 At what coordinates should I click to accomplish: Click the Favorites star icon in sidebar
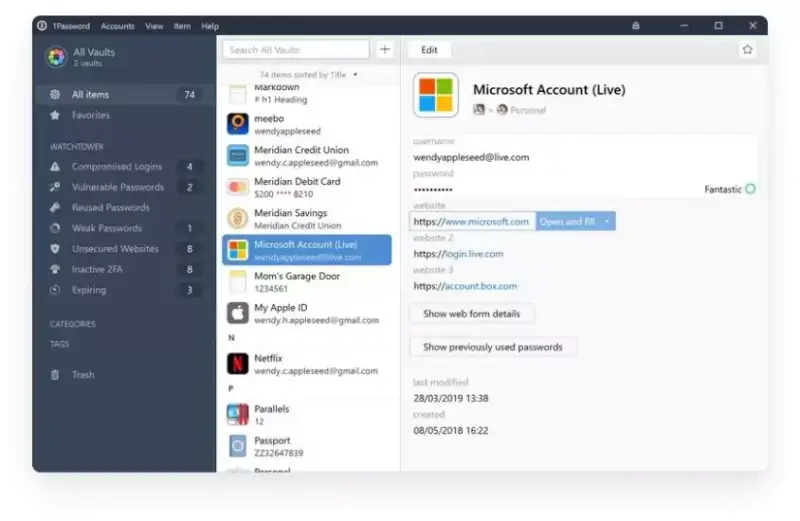click(55, 115)
